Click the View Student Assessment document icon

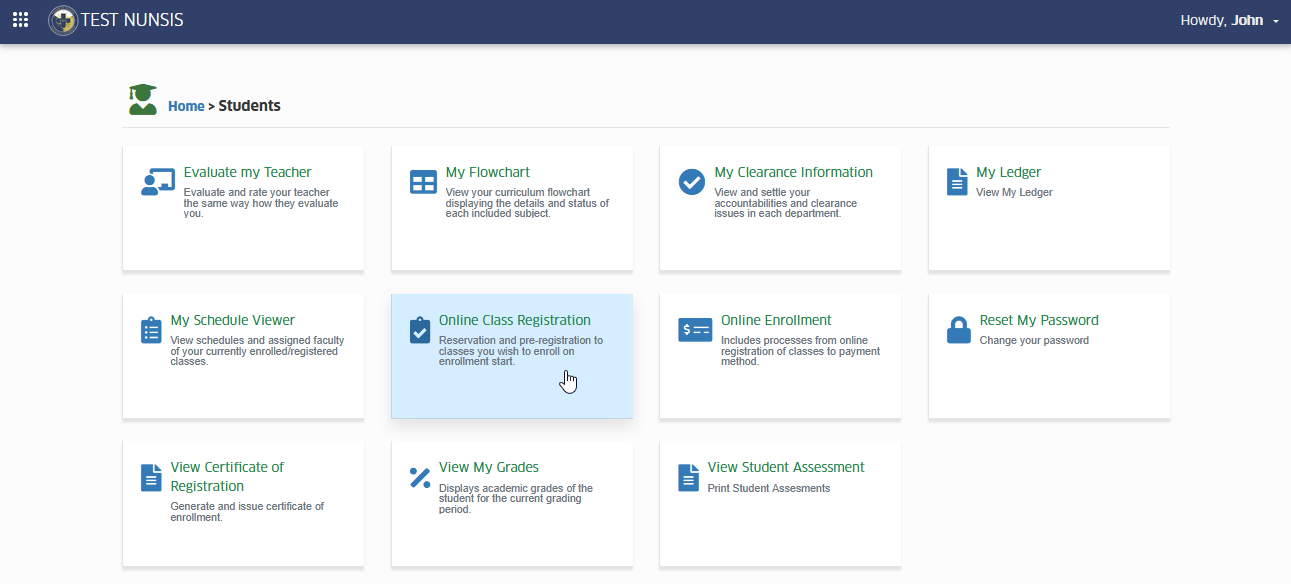(x=688, y=477)
